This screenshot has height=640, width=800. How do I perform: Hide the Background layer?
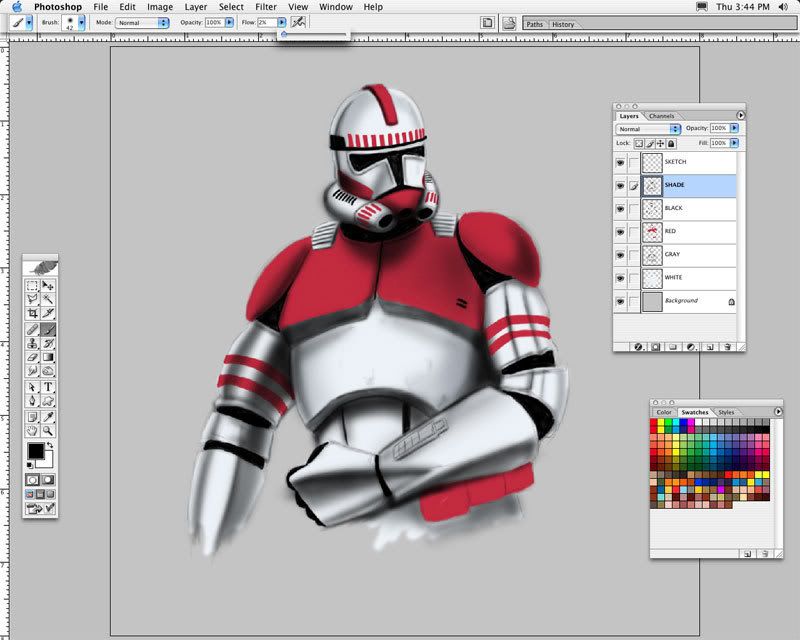[x=620, y=302]
